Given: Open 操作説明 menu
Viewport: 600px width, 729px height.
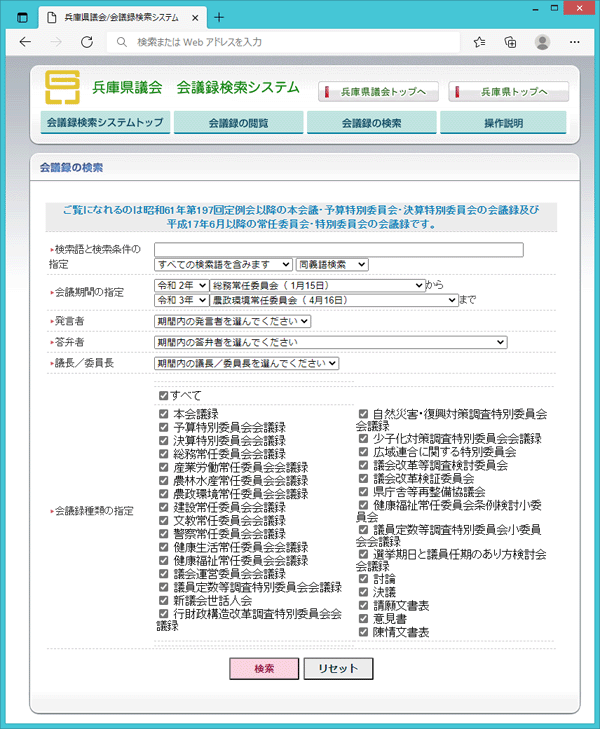Looking at the screenshot, I should 503,123.
